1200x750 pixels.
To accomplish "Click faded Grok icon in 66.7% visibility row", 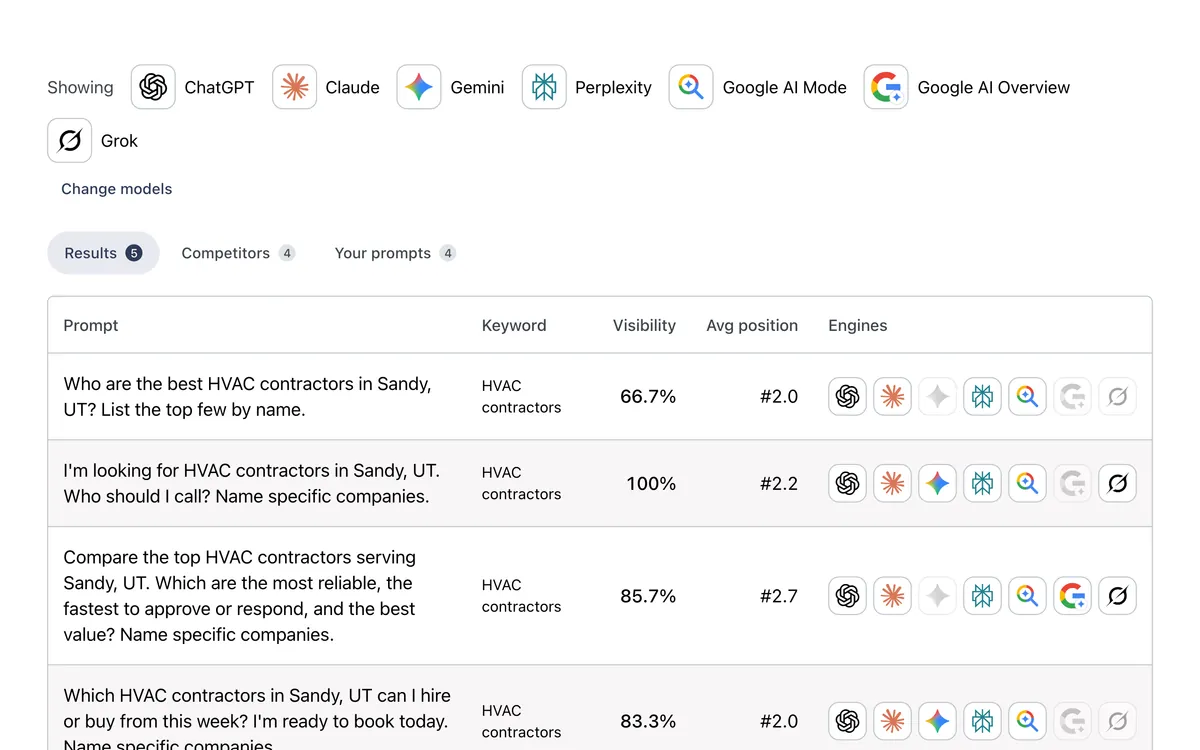I will 1118,397.
